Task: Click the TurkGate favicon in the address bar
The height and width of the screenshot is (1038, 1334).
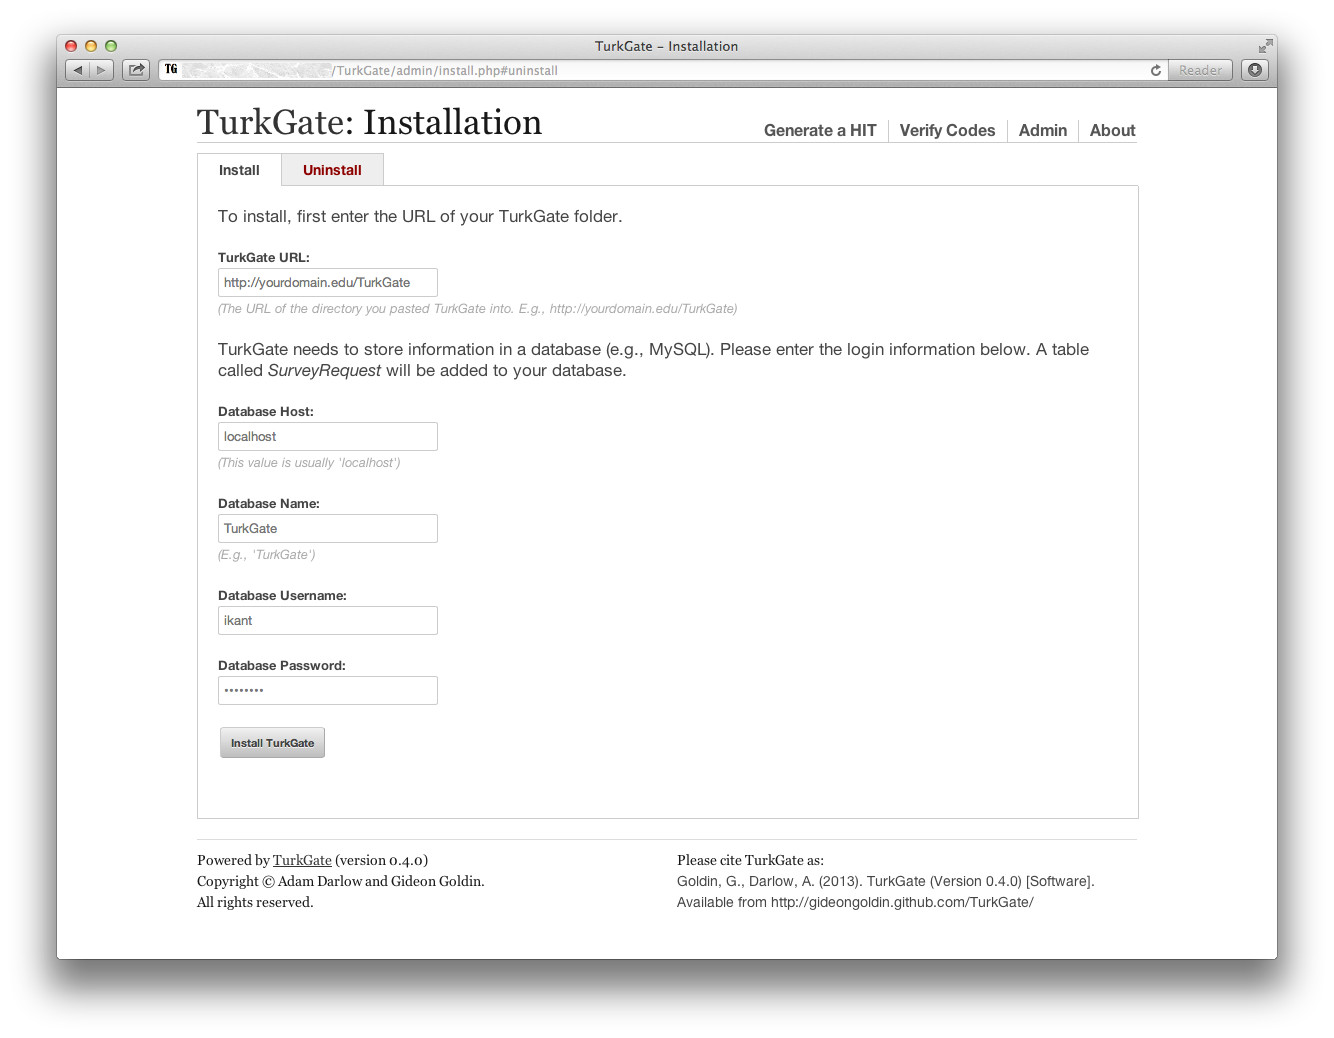Action: click(170, 69)
